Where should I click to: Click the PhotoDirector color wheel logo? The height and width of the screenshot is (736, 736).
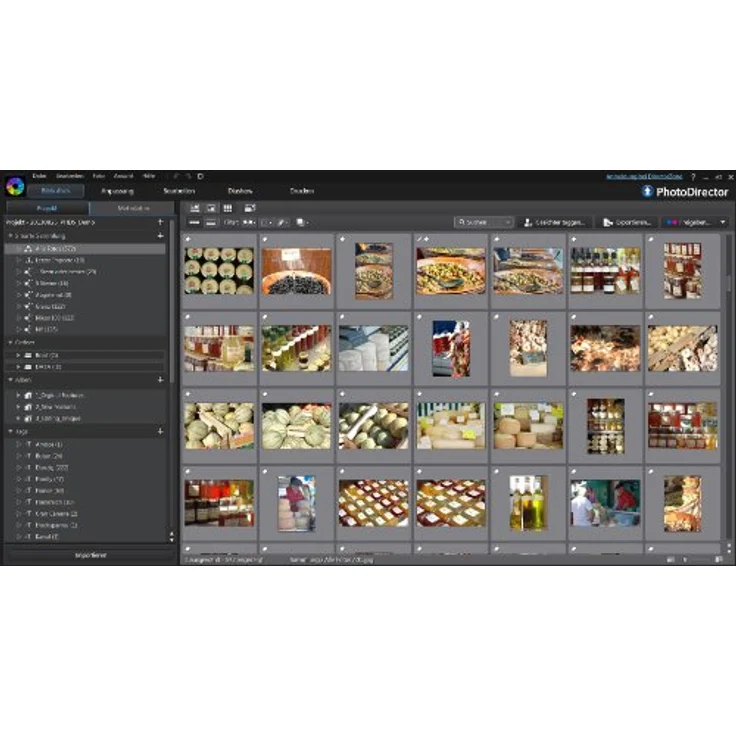pos(15,186)
